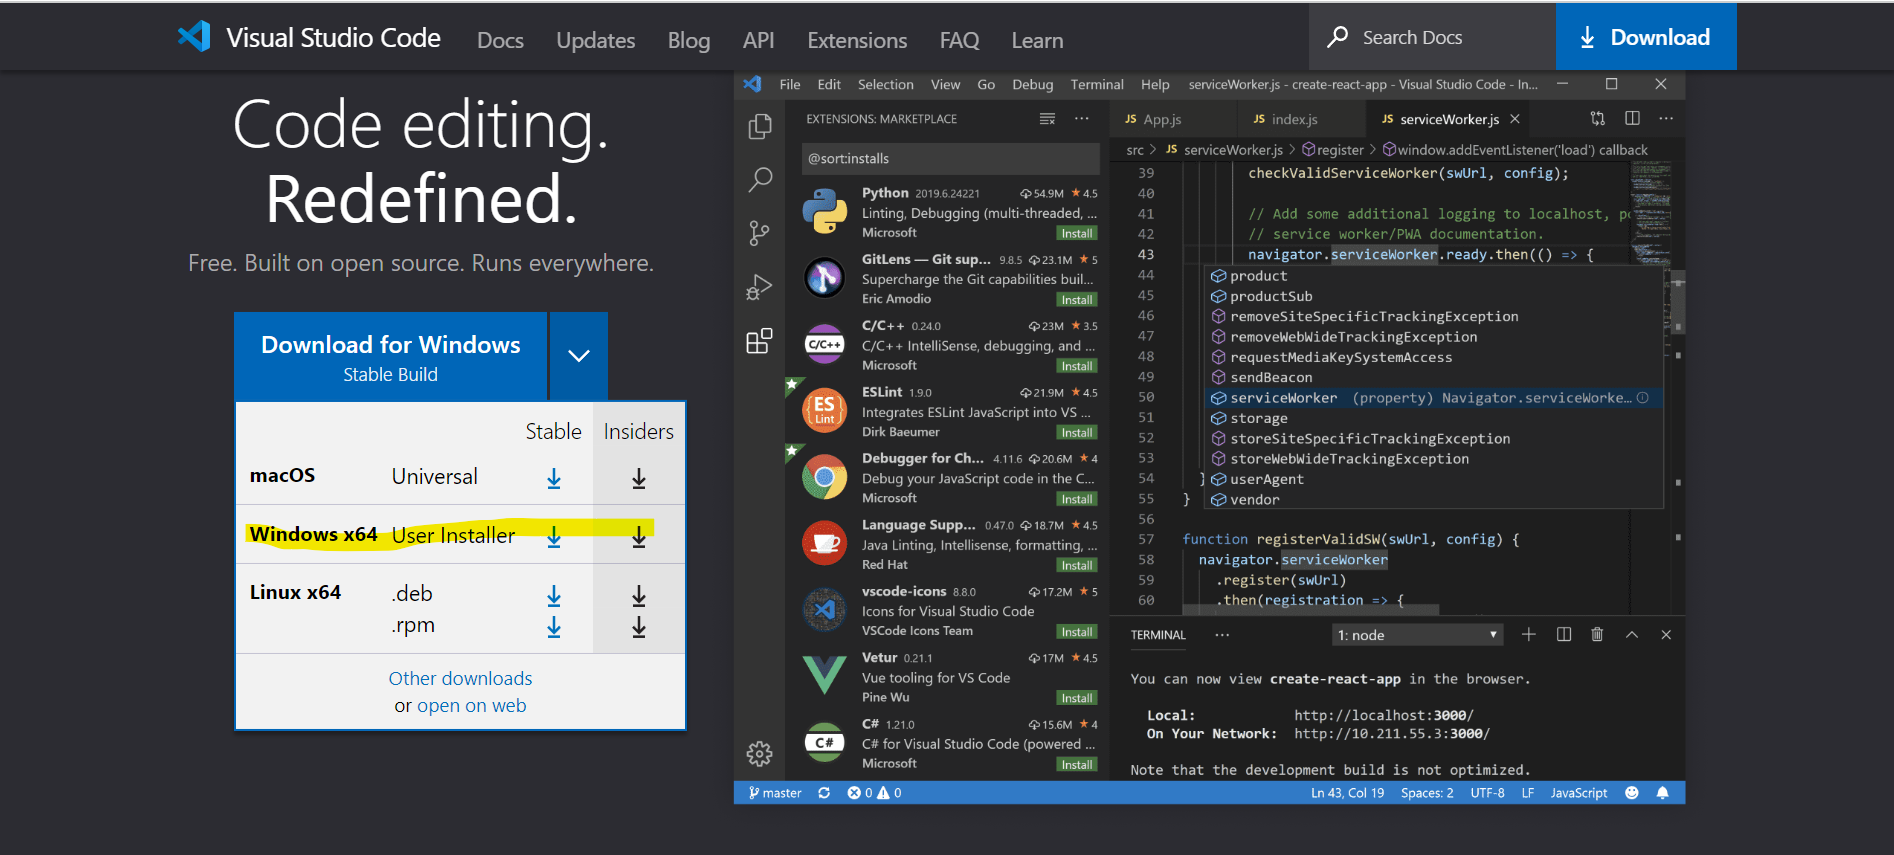1894x855 pixels.
Task: Install the Vetur extension
Action: pos(1077,698)
